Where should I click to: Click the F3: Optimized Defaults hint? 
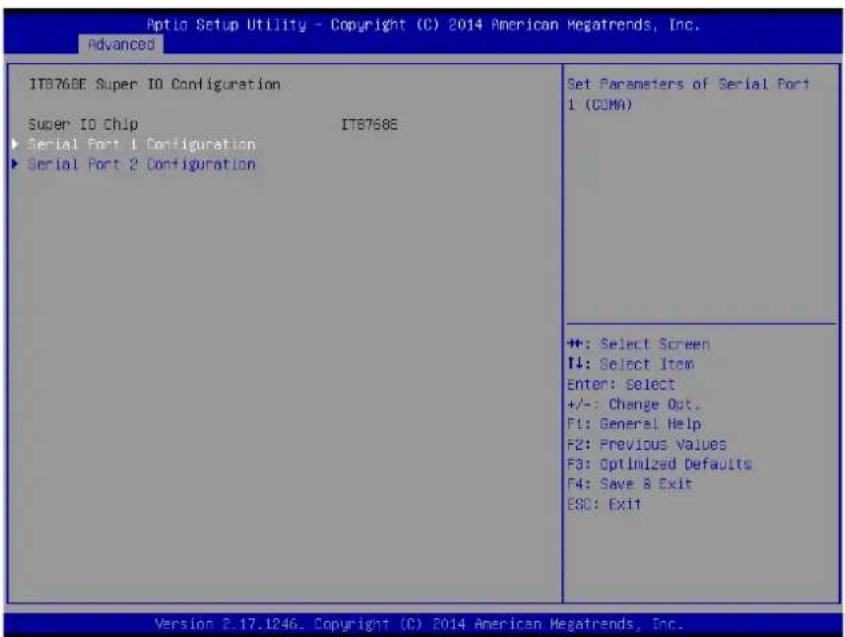pyautogui.click(x=660, y=464)
